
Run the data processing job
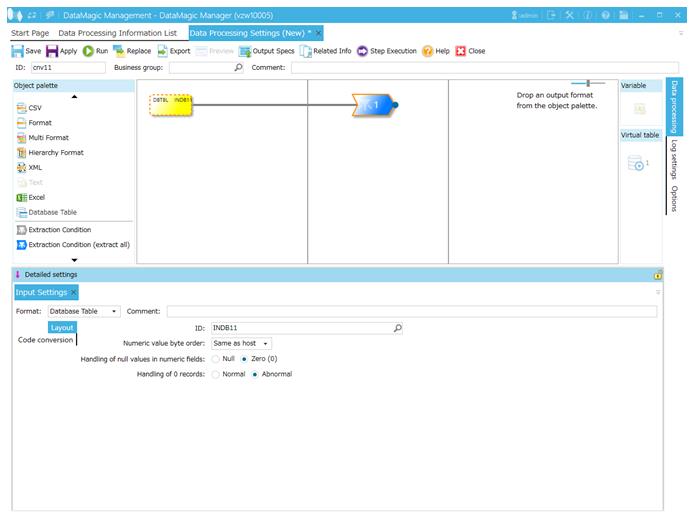click(x=88, y=51)
